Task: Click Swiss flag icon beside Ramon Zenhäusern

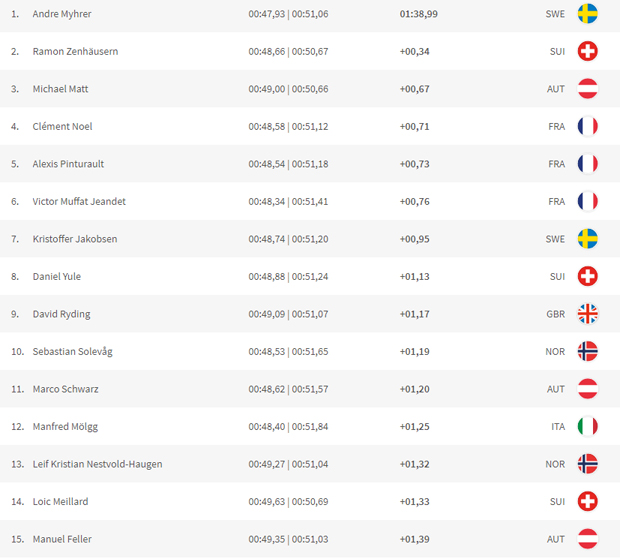Action: (x=588, y=51)
